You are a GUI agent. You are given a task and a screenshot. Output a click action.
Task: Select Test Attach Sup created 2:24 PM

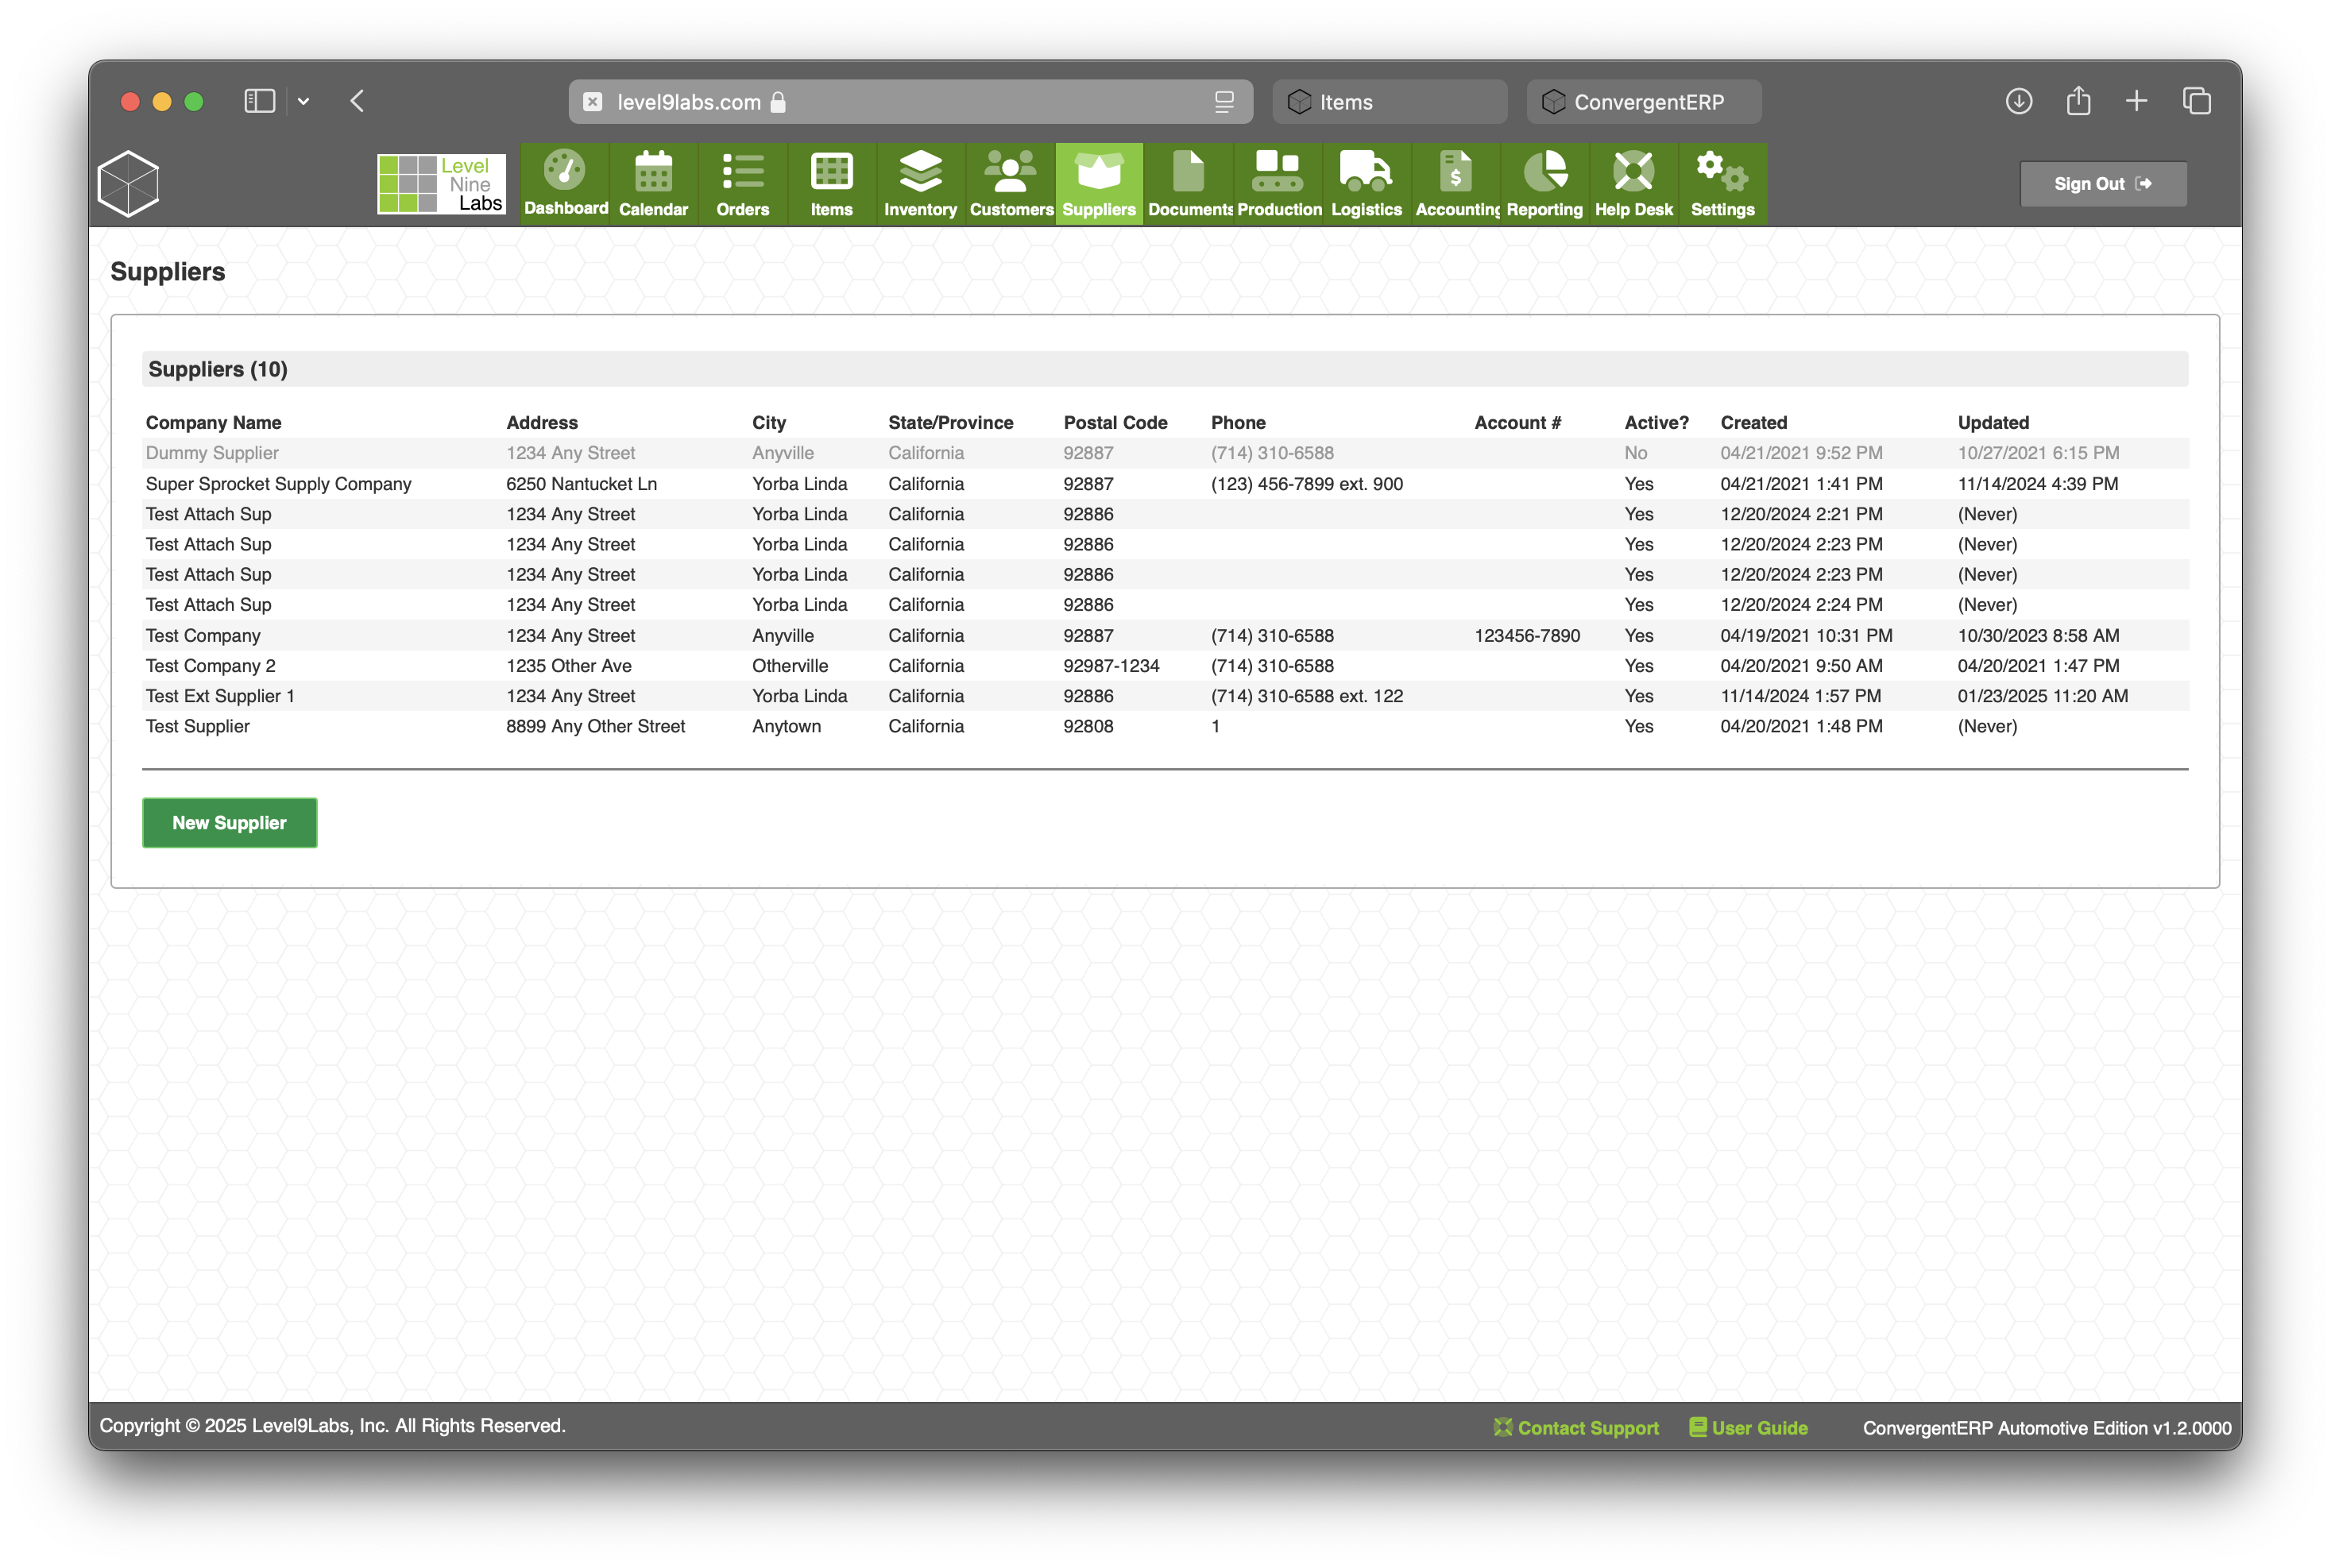click(1165, 605)
